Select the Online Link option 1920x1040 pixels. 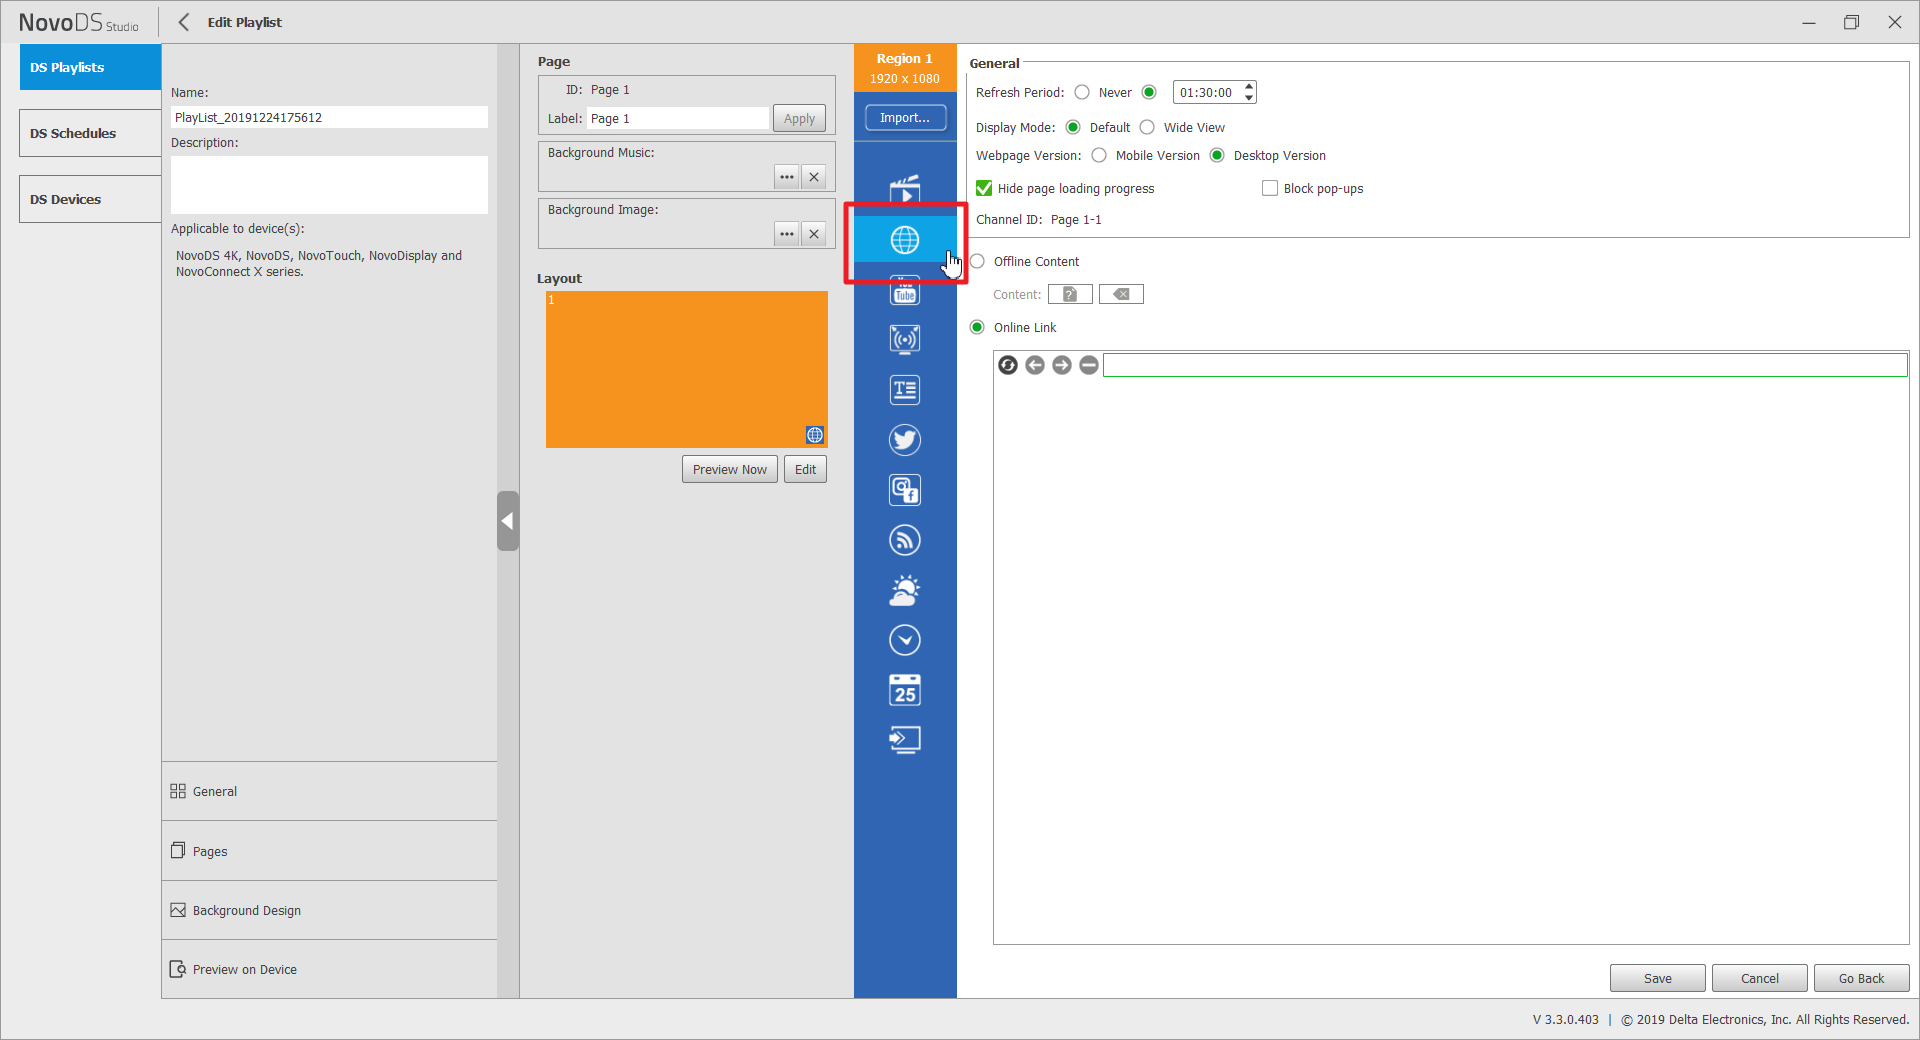coord(977,327)
